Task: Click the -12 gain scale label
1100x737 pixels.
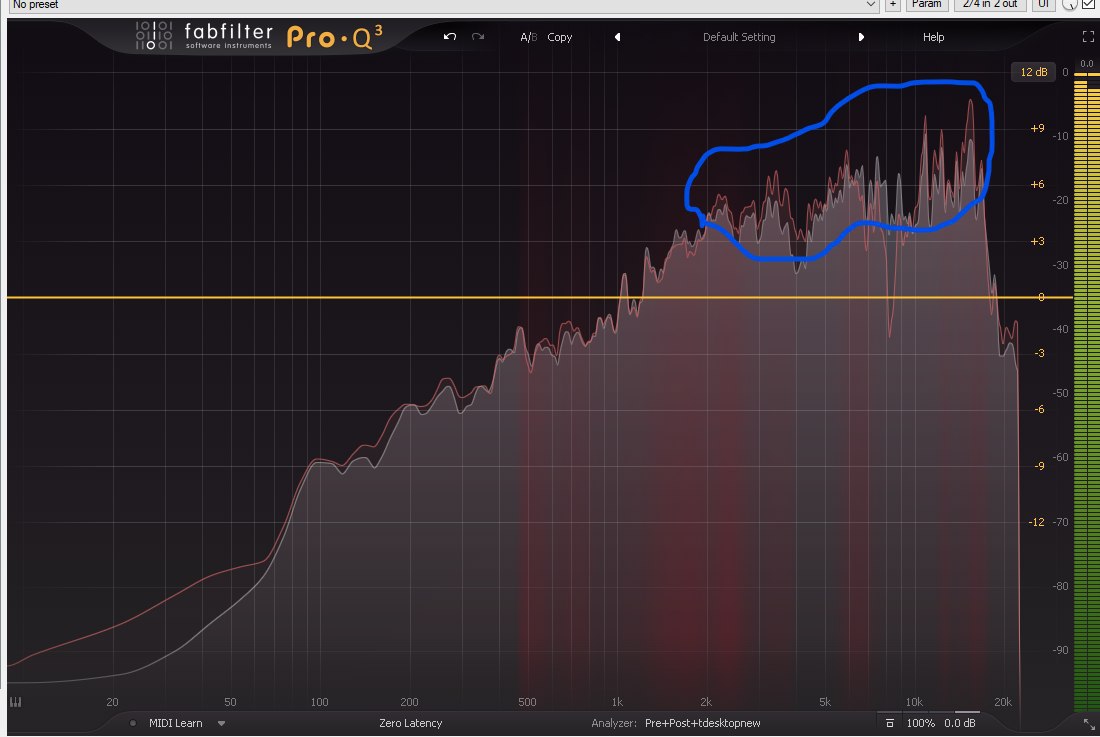Action: 1036,522
